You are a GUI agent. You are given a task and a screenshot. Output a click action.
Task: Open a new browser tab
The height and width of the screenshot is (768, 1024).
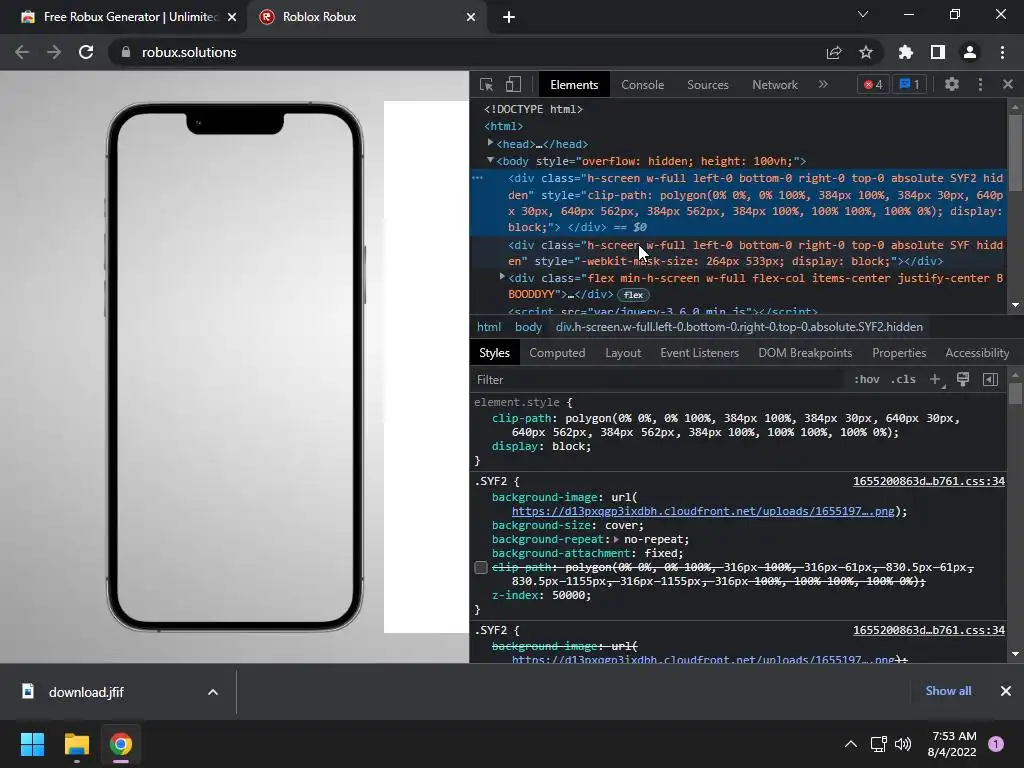[x=509, y=17]
